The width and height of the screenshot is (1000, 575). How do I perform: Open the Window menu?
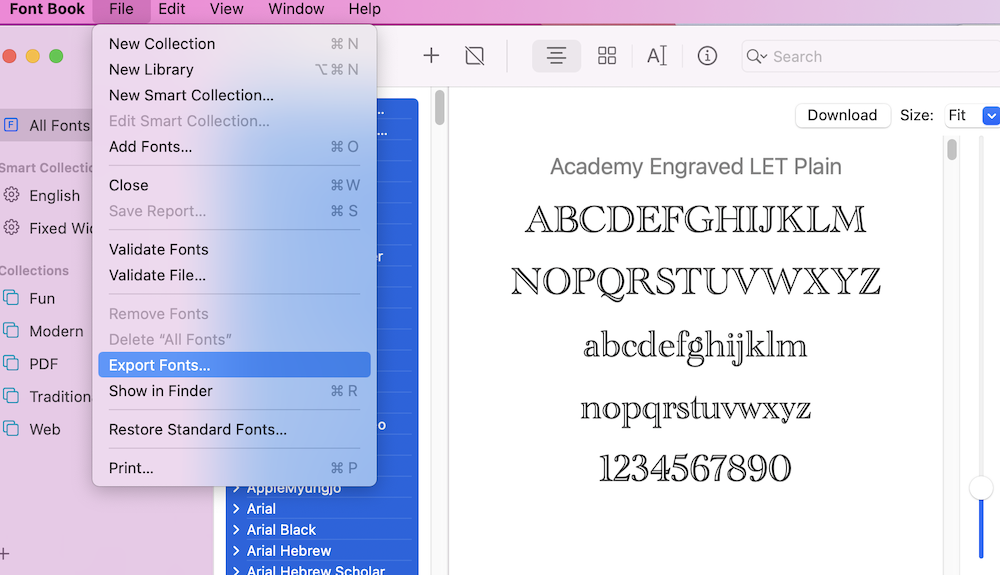pos(296,9)
